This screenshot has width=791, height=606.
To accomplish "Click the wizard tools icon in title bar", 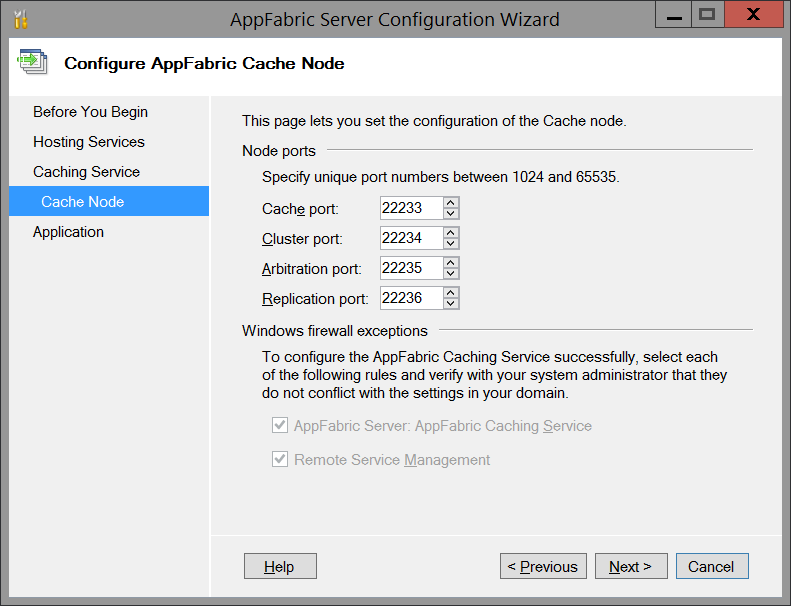I will (20, 19).
